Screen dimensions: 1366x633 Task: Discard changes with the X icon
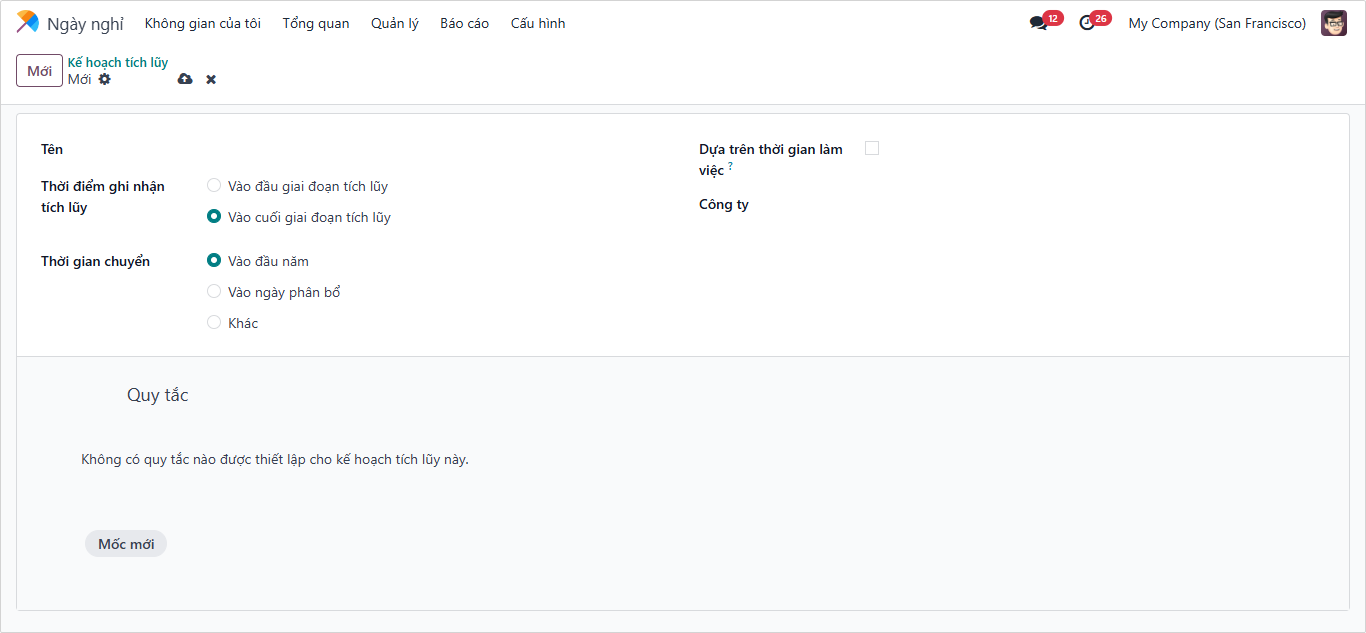[211, 79]
